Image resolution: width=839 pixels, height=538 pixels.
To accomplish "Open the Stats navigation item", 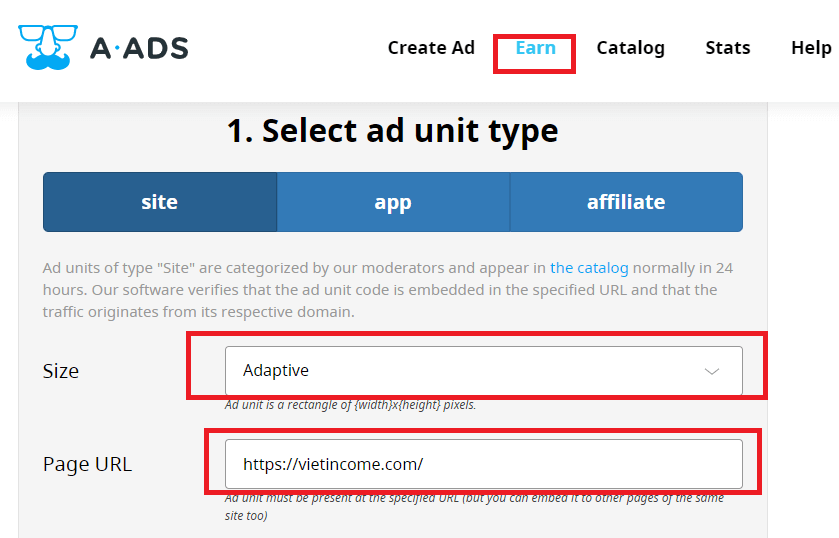I will tap(727, 48).
